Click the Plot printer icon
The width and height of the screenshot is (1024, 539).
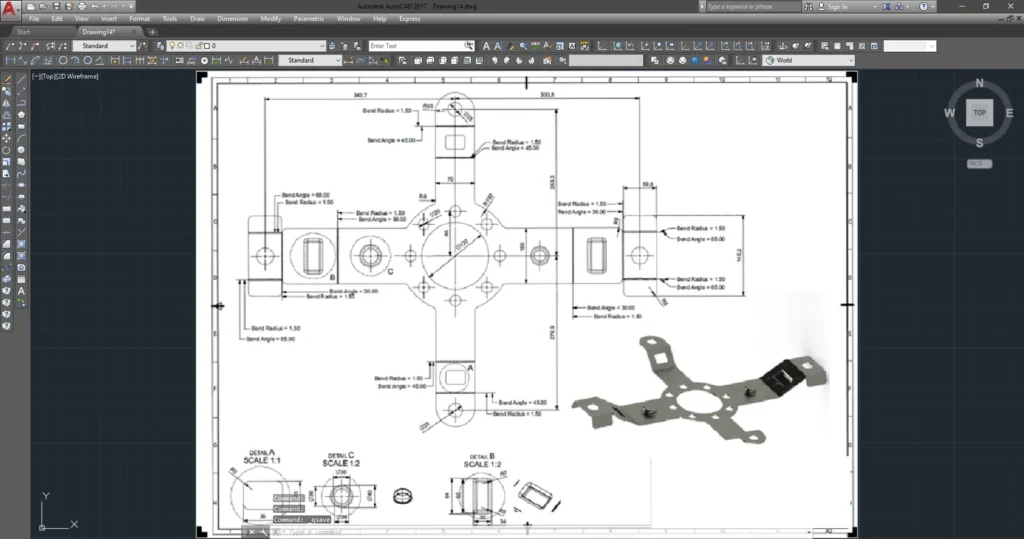coord(80,6)
